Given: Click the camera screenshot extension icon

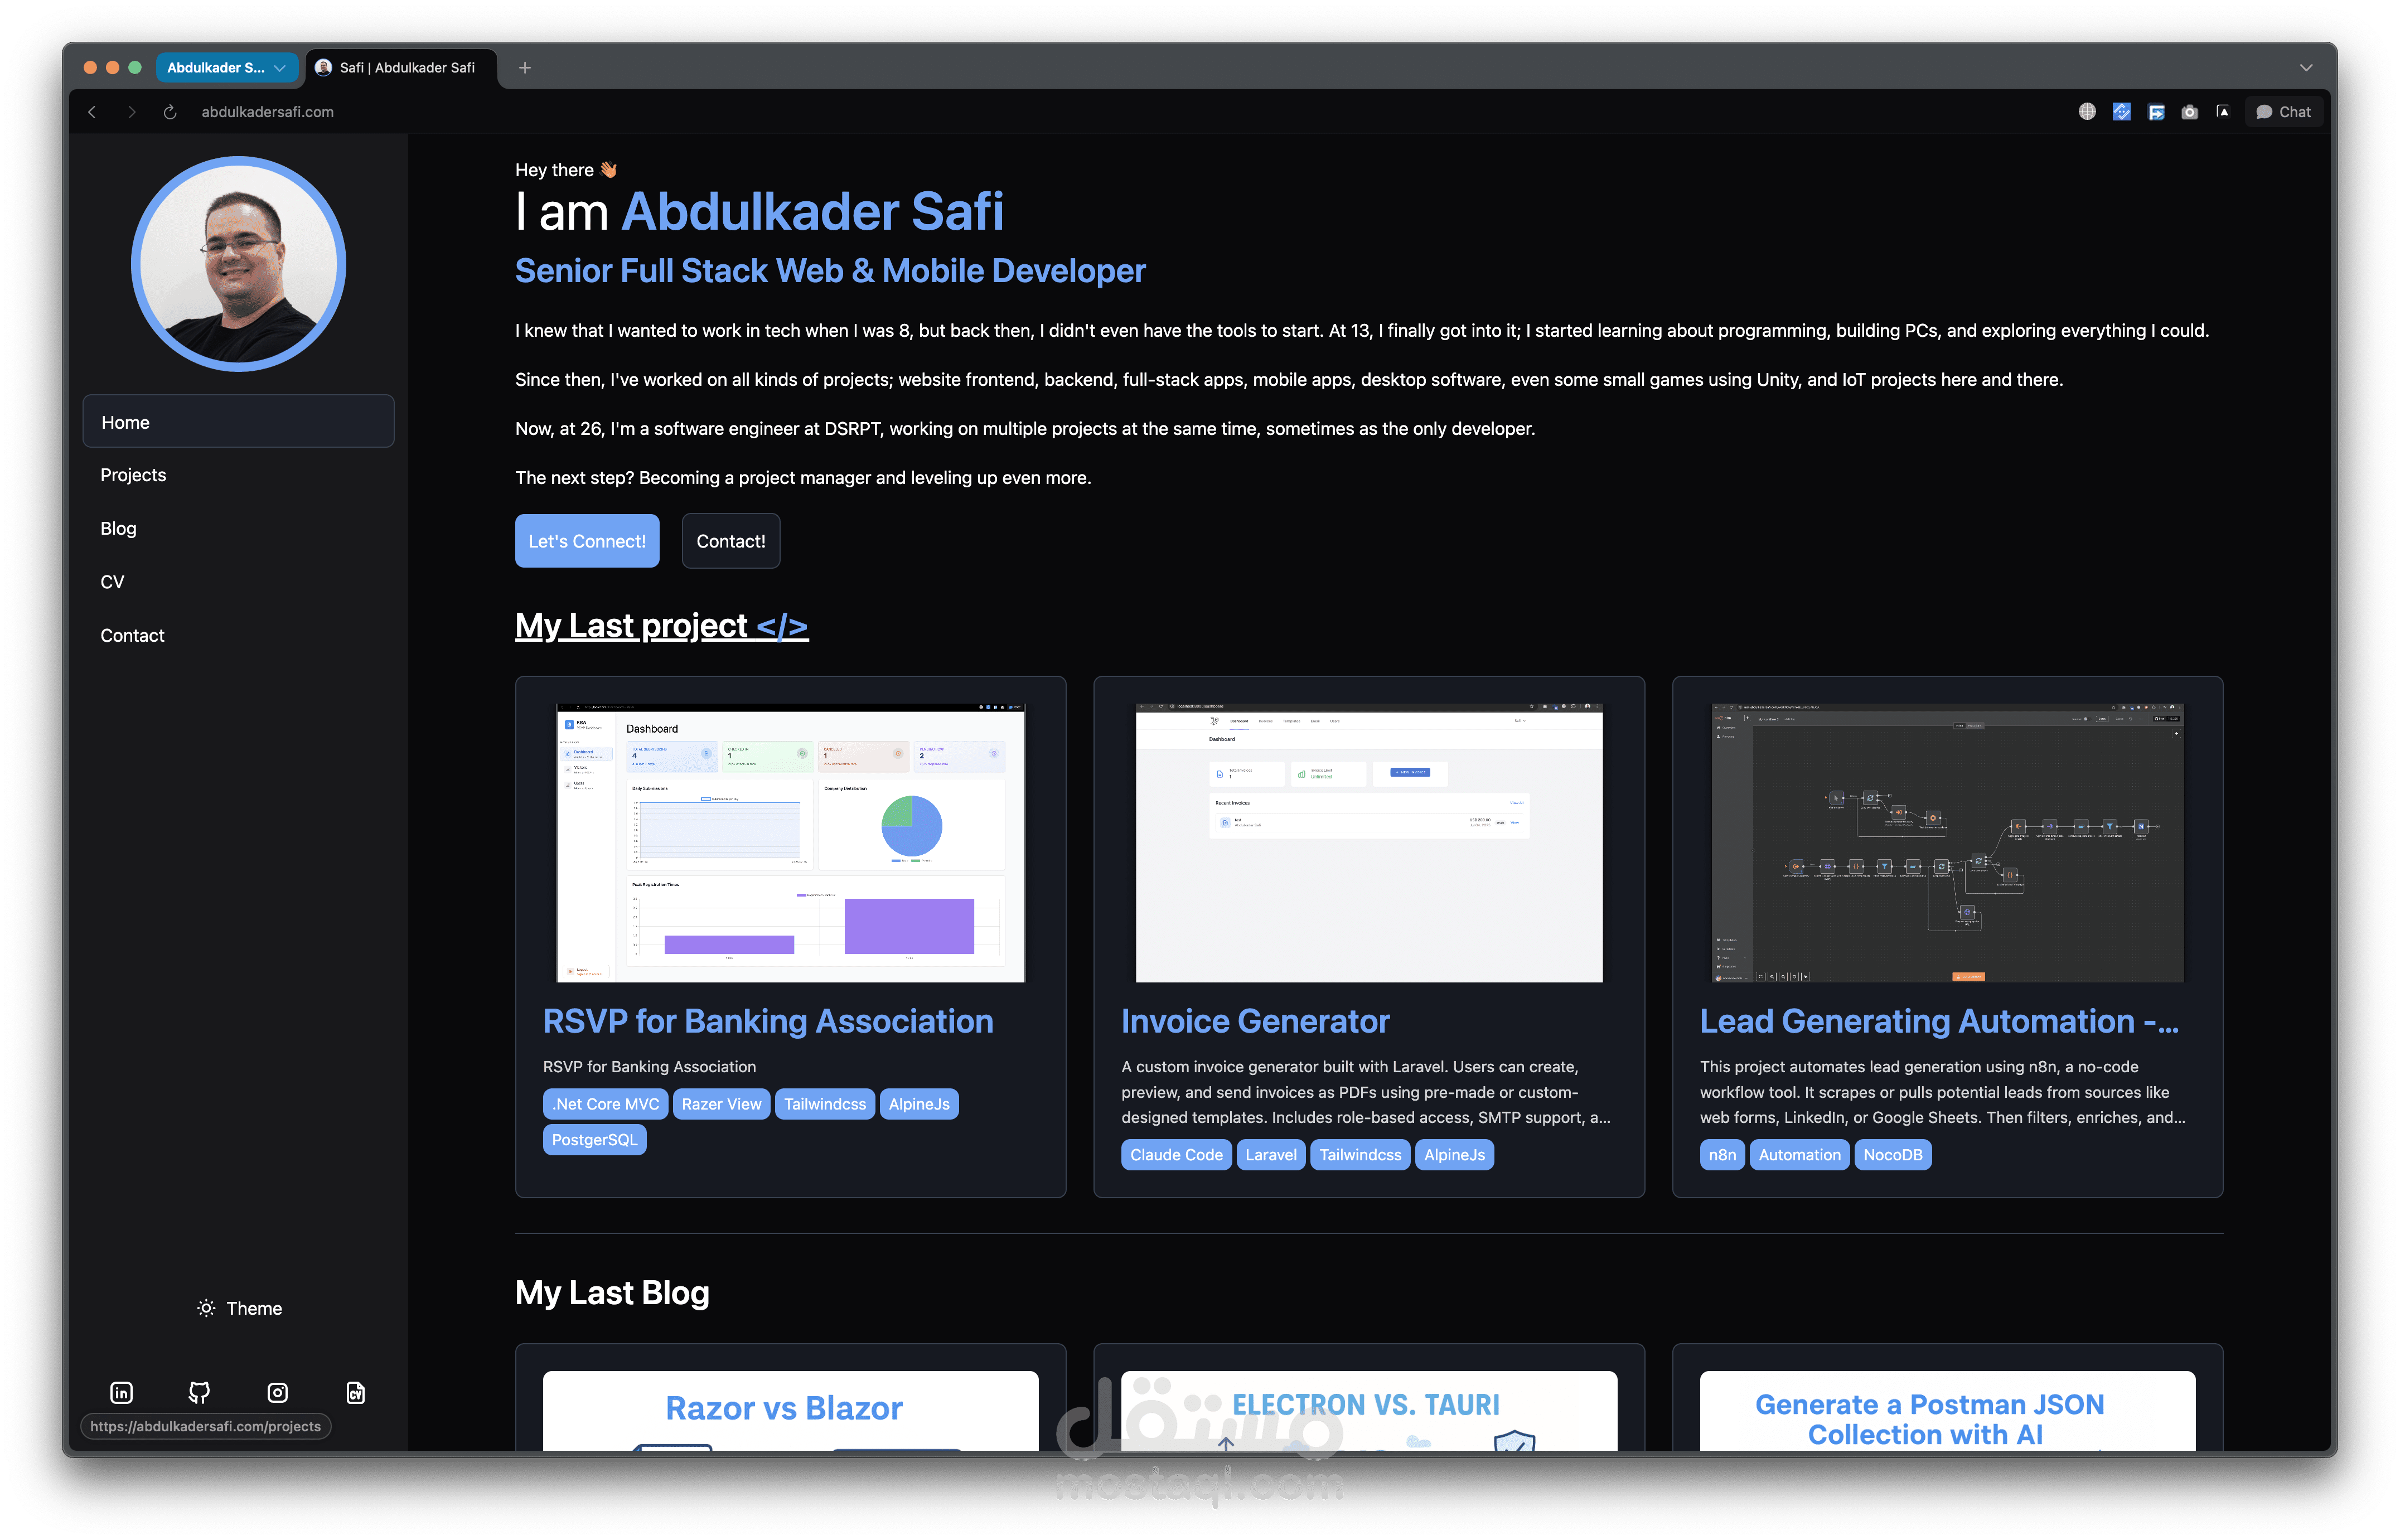Looking at the screenshot, I should pos(2190,112).
